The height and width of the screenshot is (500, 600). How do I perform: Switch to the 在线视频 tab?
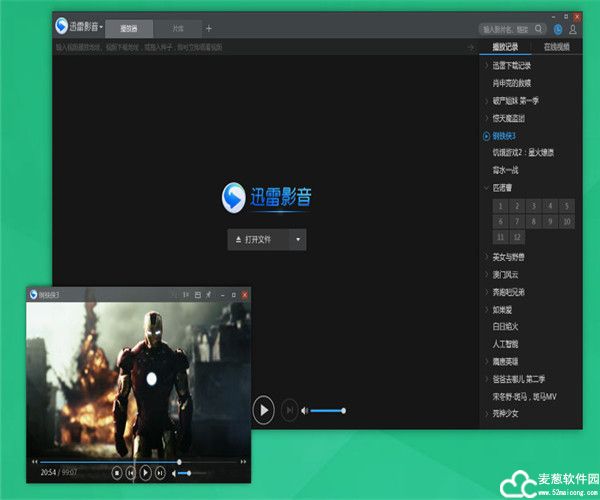[x=557, y=47]
